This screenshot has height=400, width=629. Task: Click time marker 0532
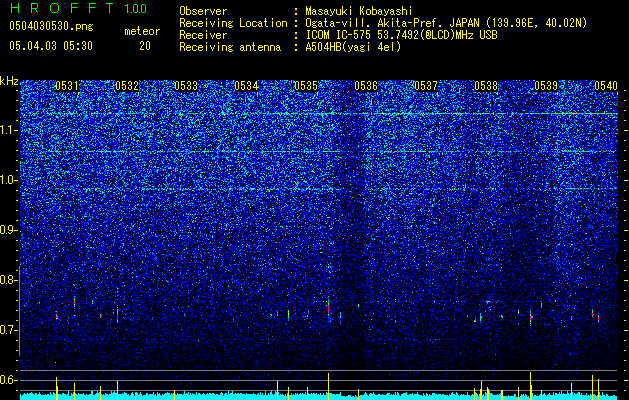(127, 86)
